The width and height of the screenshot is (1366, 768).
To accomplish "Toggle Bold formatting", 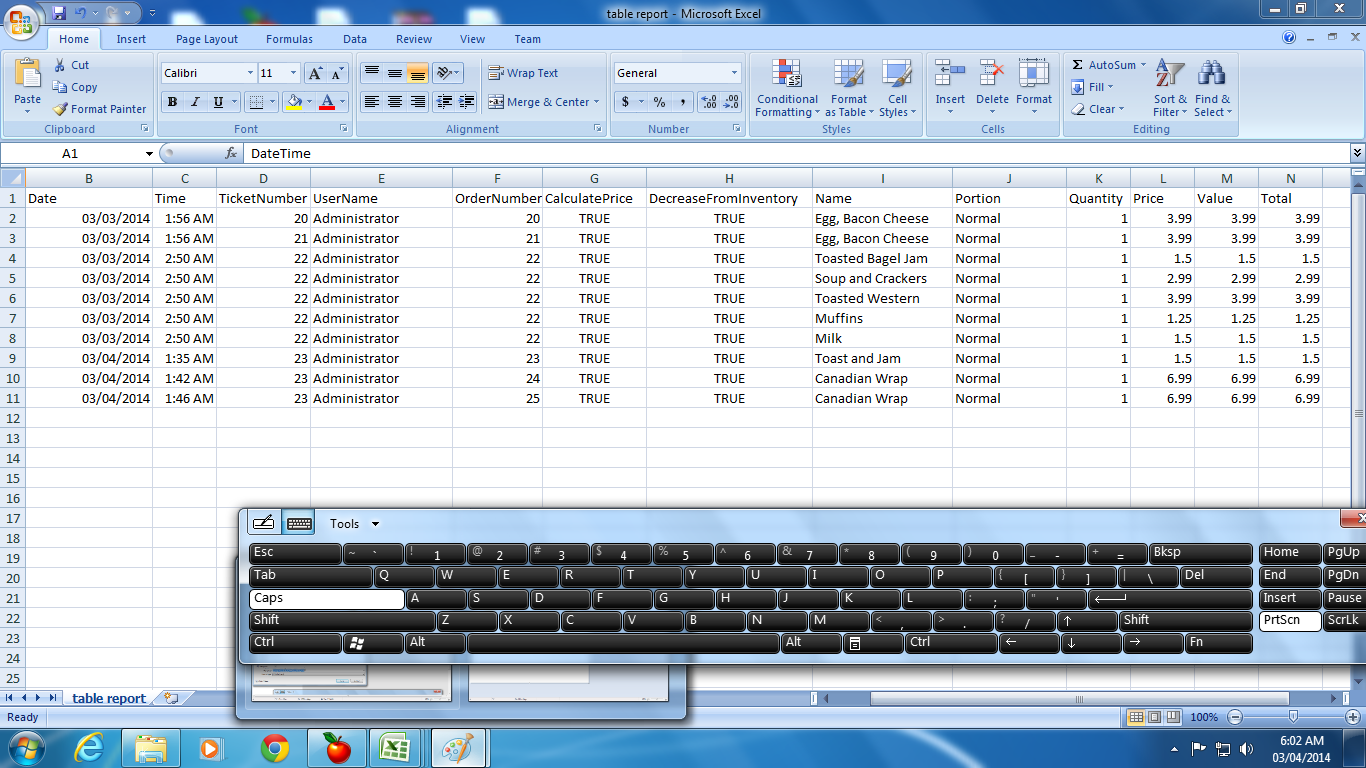I will (172, 102).
